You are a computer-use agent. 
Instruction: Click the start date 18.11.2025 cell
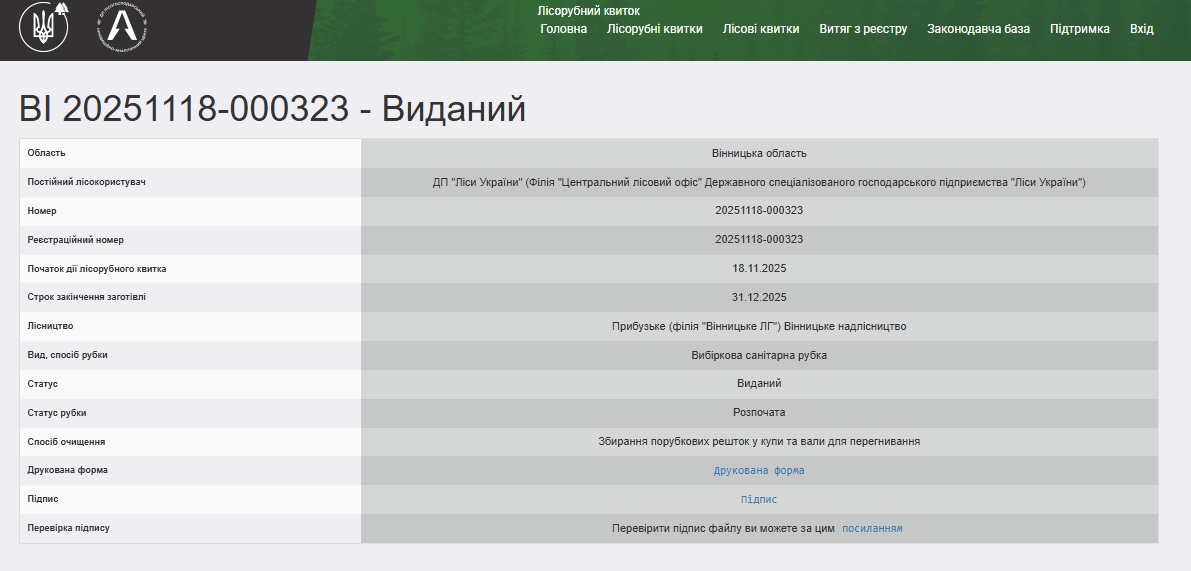759,269
